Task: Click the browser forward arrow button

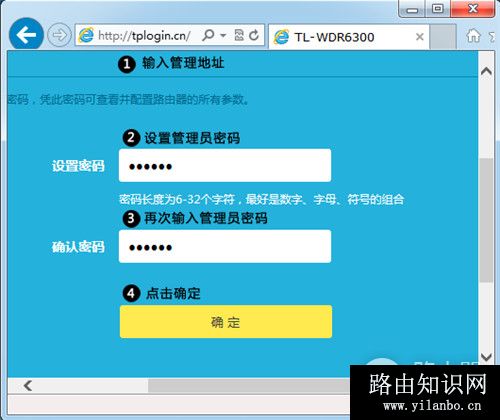Action: pos(59,35)
